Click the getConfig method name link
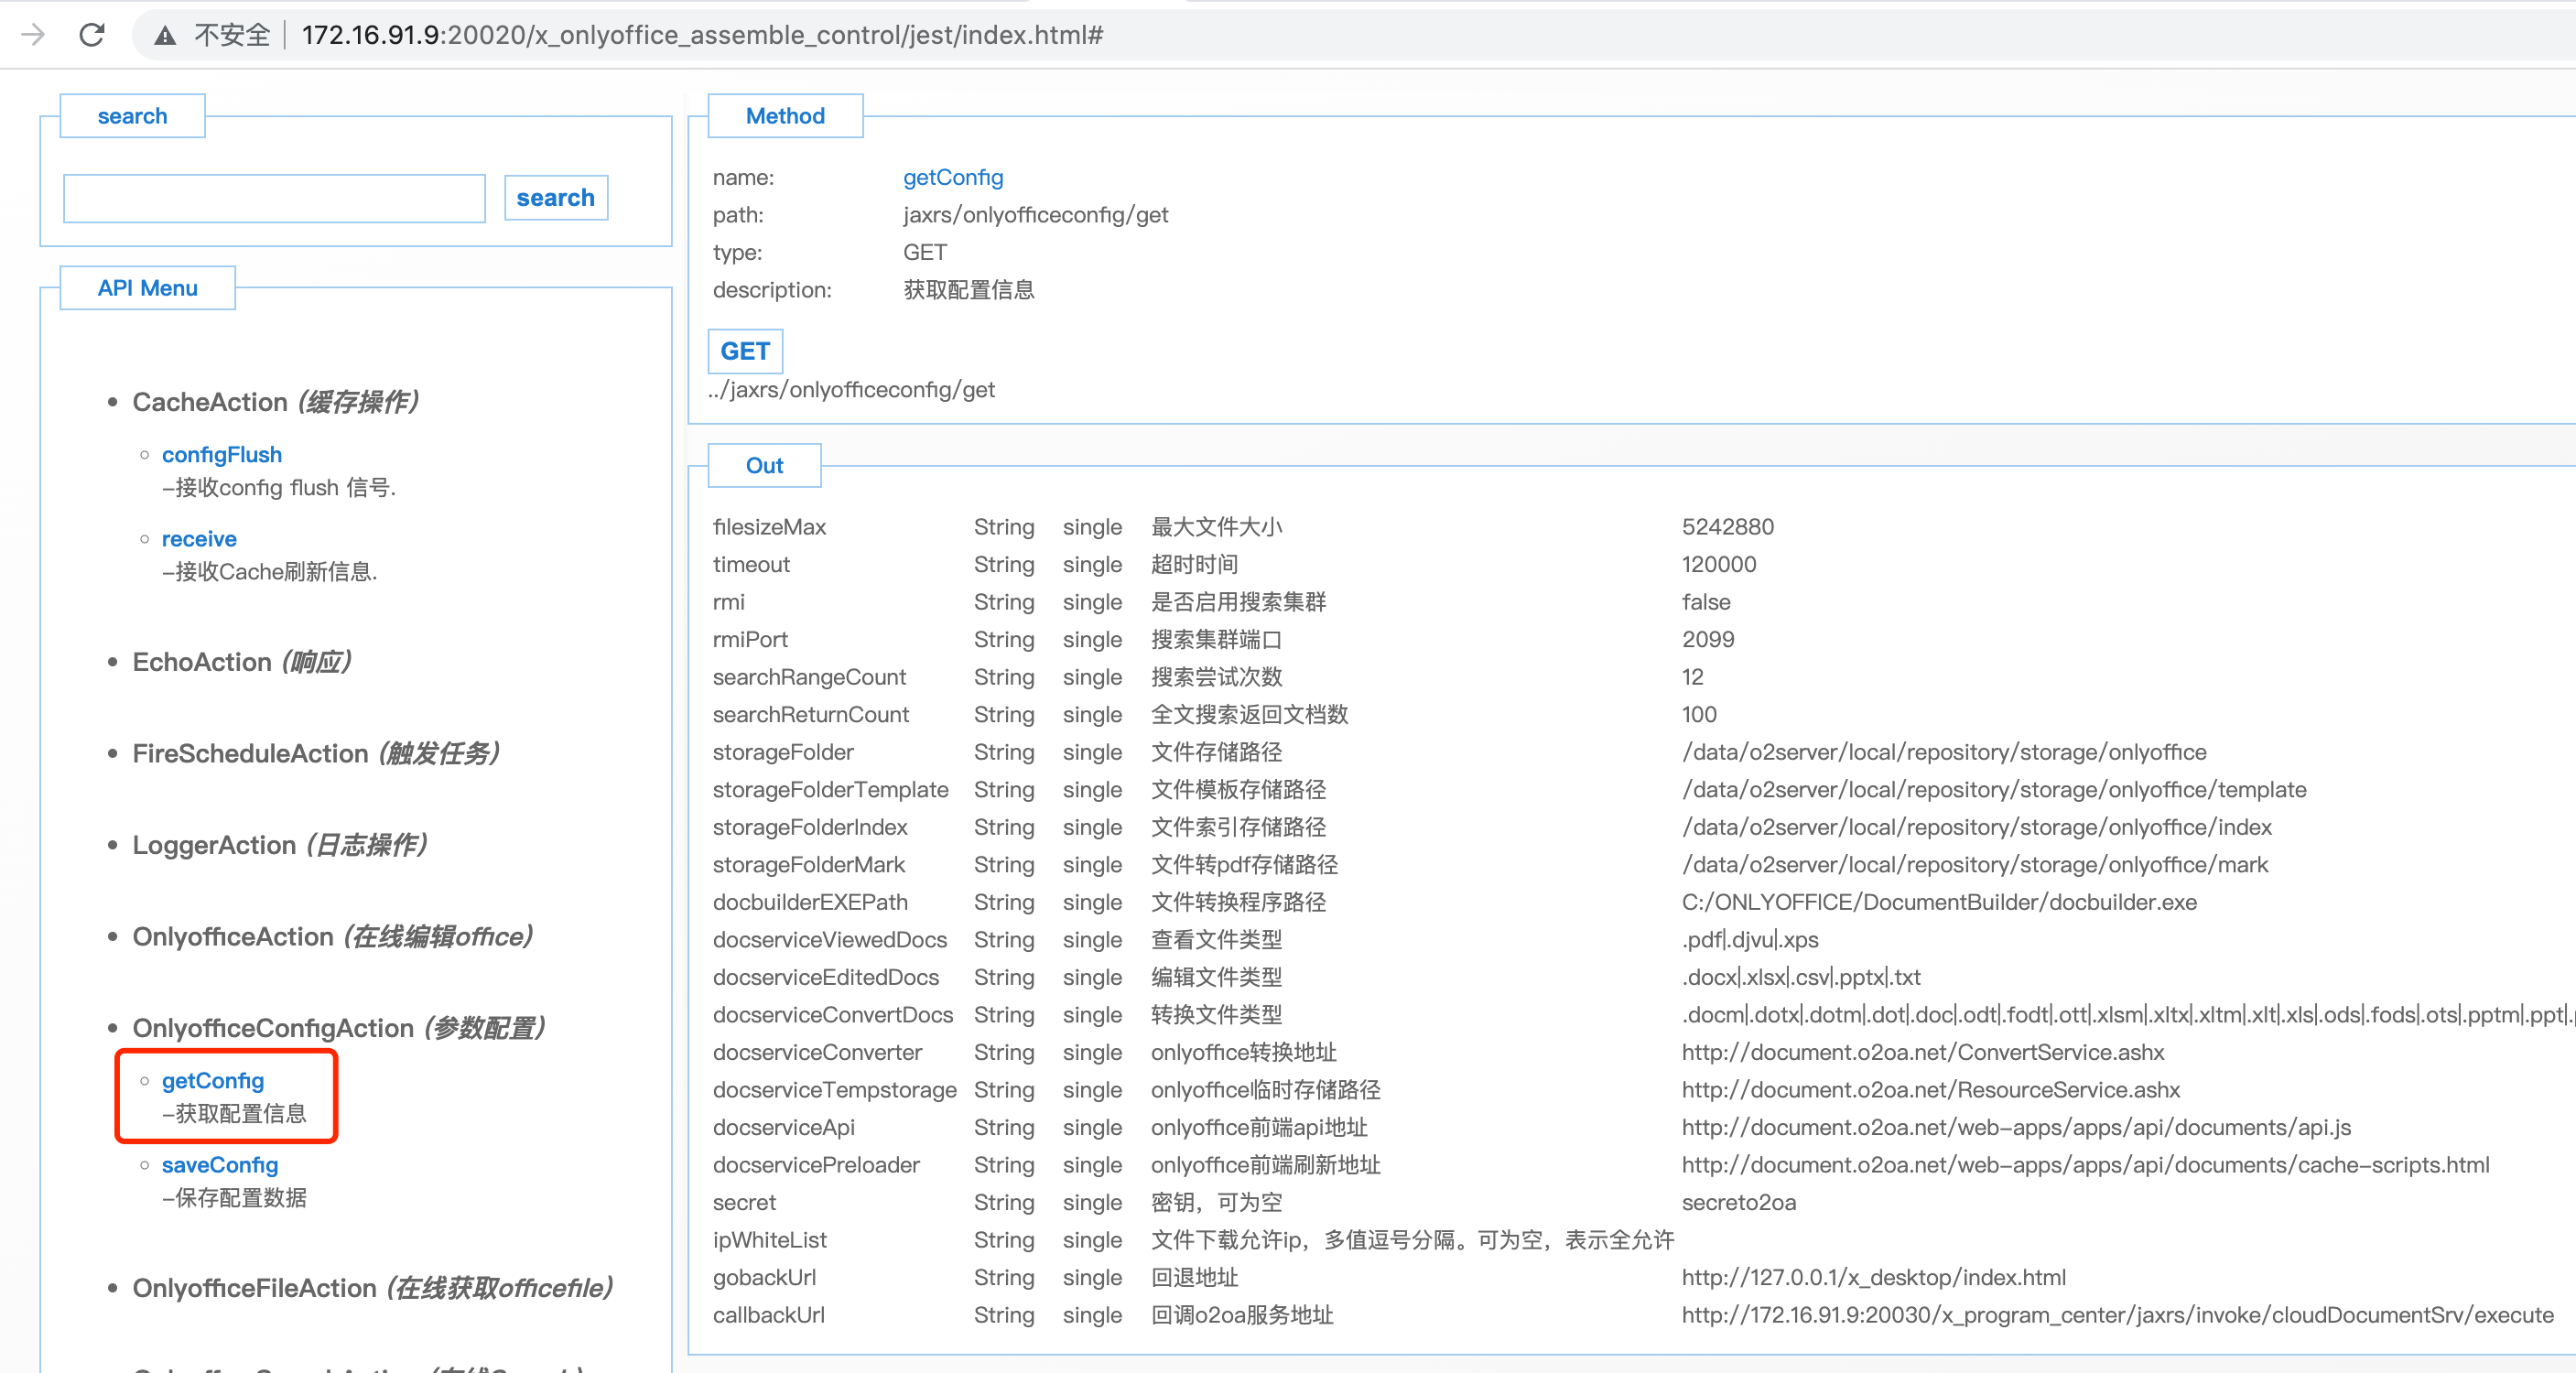This screenshot has height=1373, width=2576. coord(952,177)
